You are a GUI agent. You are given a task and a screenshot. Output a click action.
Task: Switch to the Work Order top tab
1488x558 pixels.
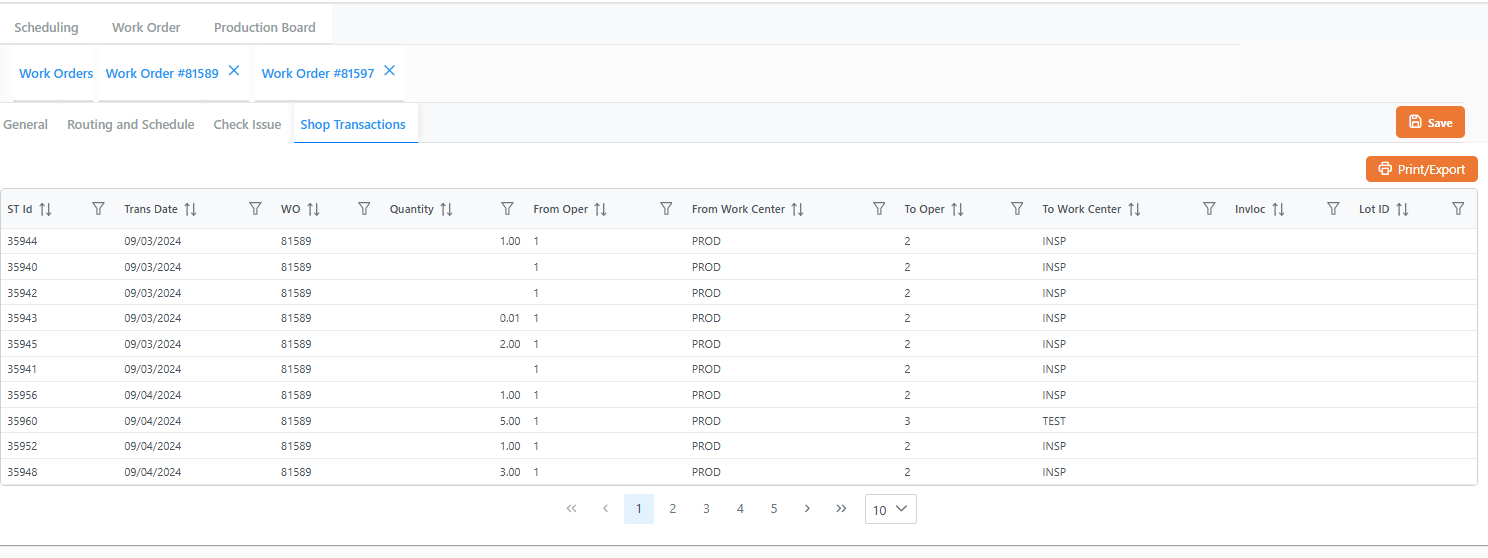point(146,27)
